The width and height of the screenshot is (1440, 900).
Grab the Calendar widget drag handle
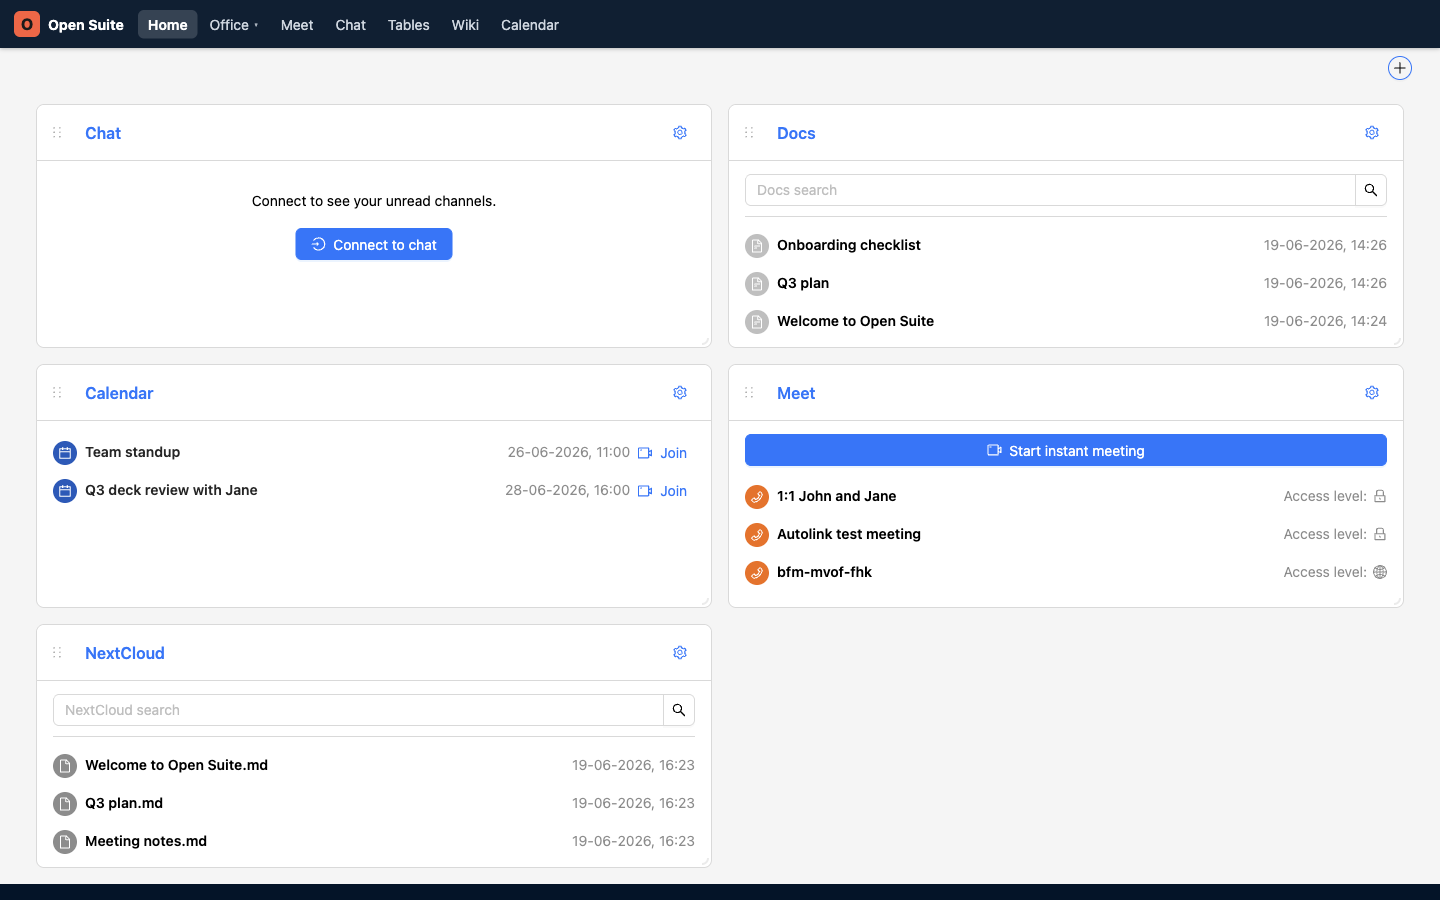tap(57, 393)
